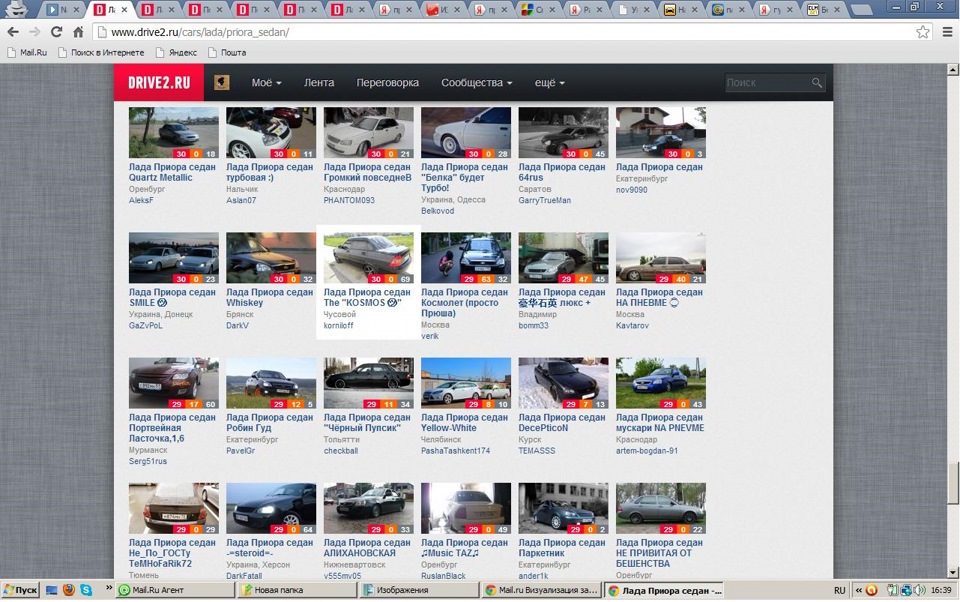This screenshot has height=602, width=960.
Task: Open user profile PHANTOM093
Action: (x=349, y=200)
